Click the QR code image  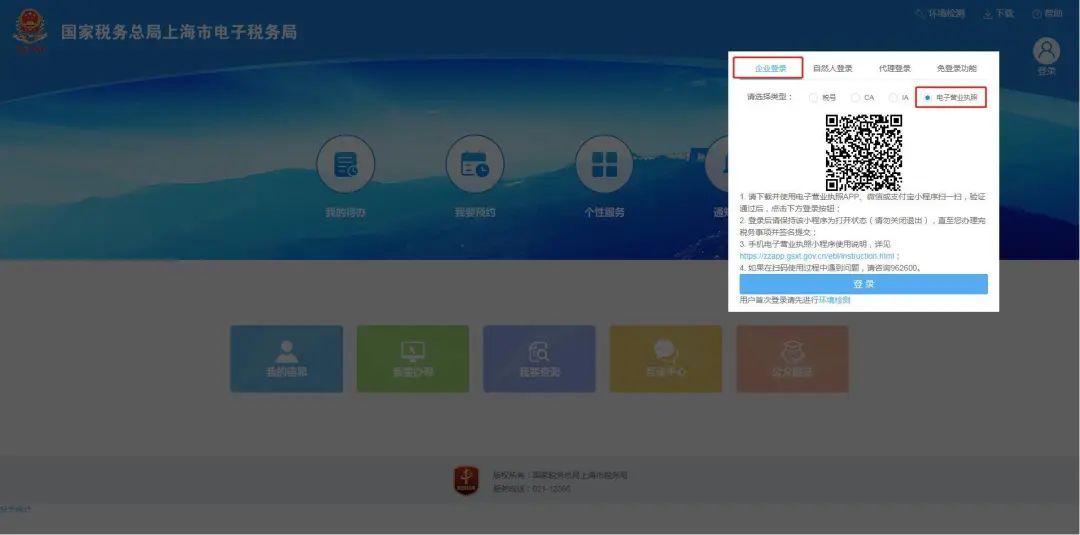[864, 152]
